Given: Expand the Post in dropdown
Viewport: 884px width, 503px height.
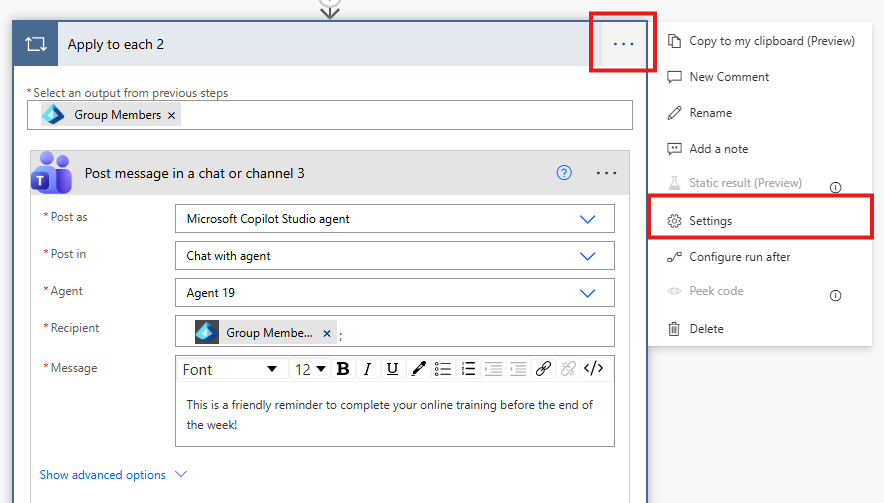Looking at the screenshot, I should (588, 256).
